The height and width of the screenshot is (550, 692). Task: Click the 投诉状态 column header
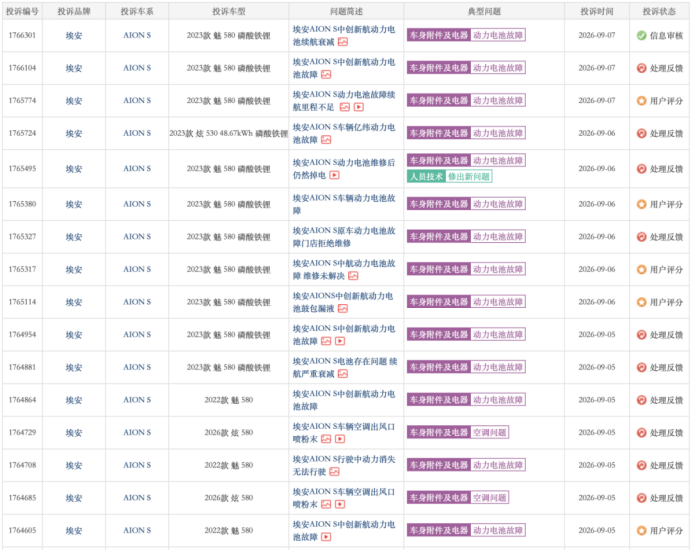(x=659, y=11)
